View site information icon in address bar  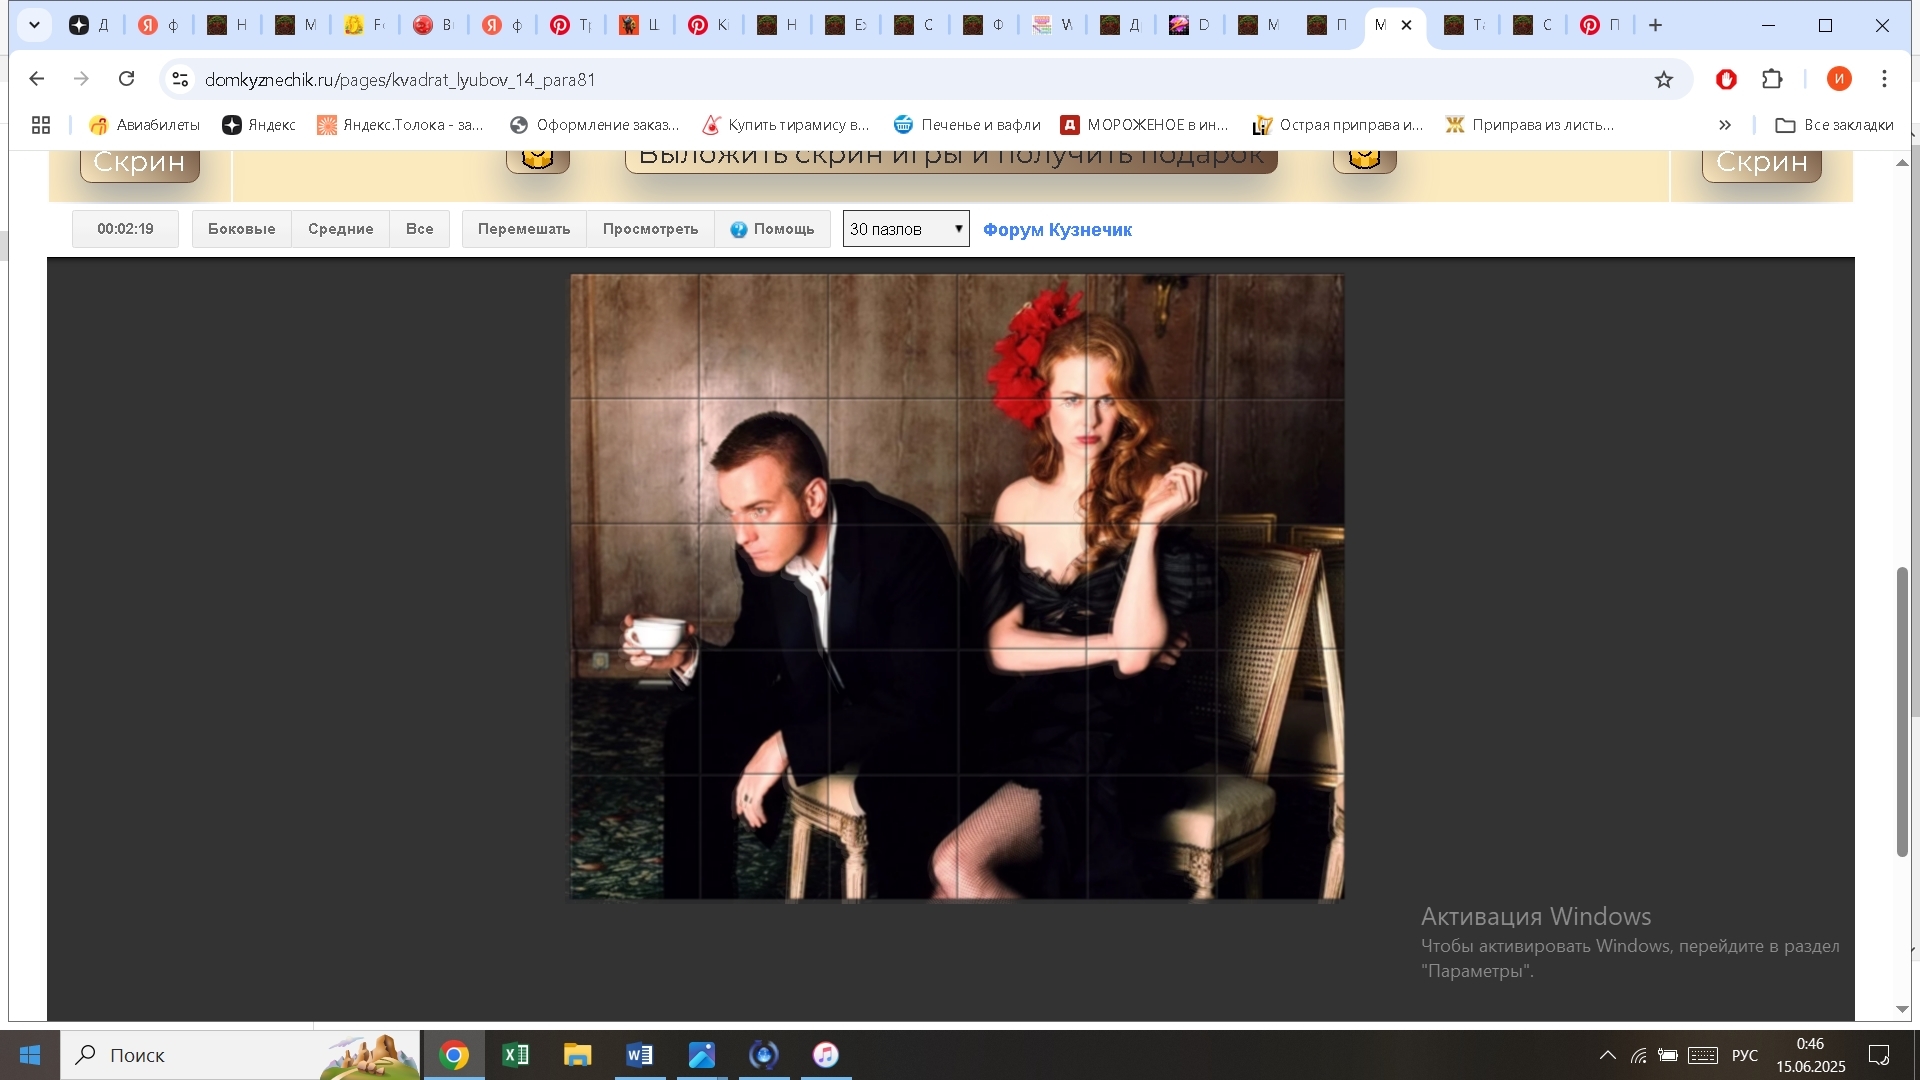(x=180, y=79)
